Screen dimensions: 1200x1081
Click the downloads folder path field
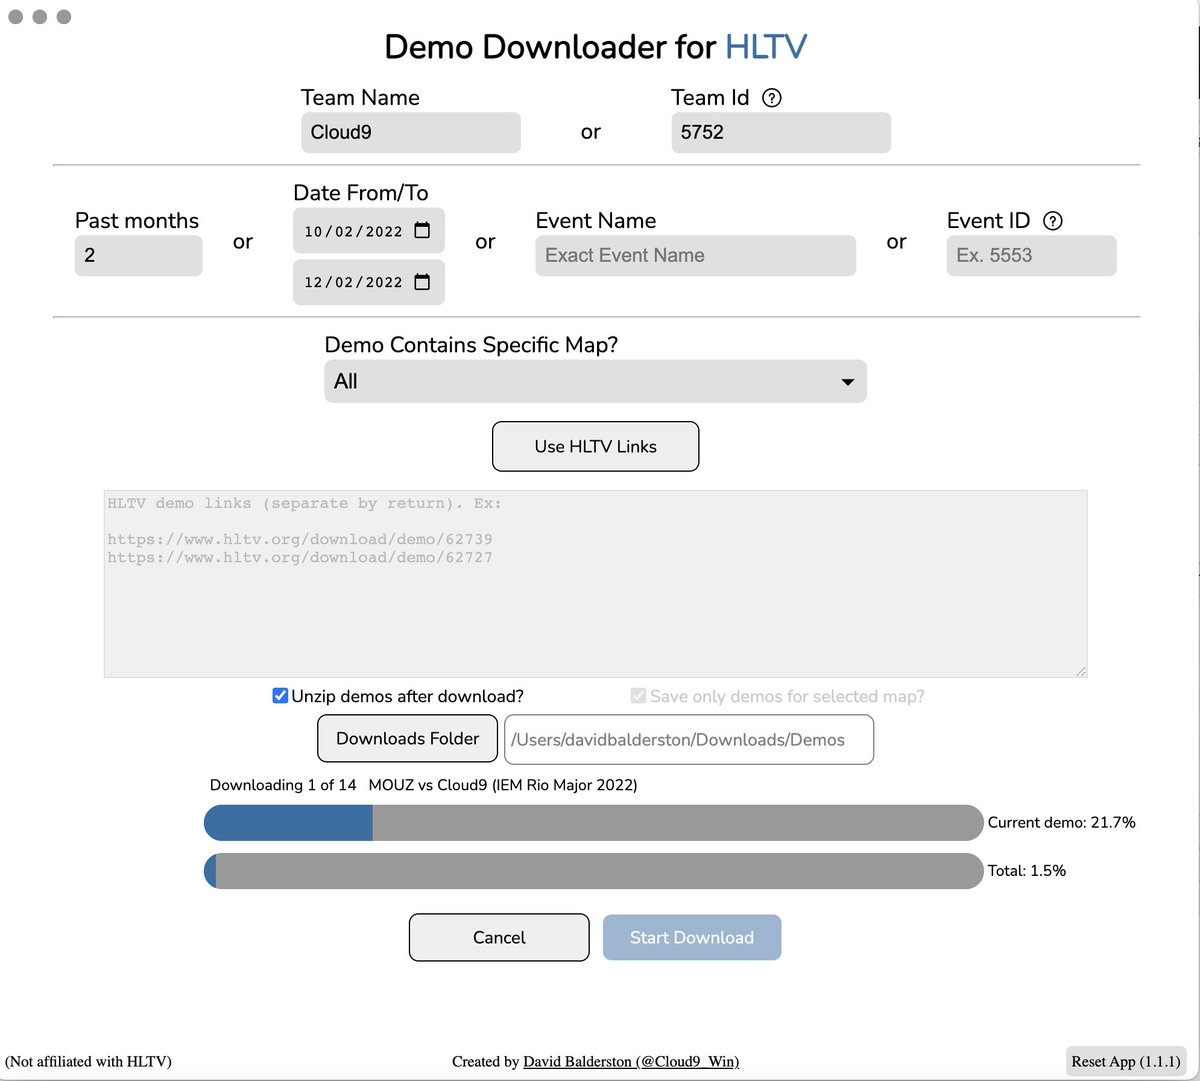pos(688,739)
